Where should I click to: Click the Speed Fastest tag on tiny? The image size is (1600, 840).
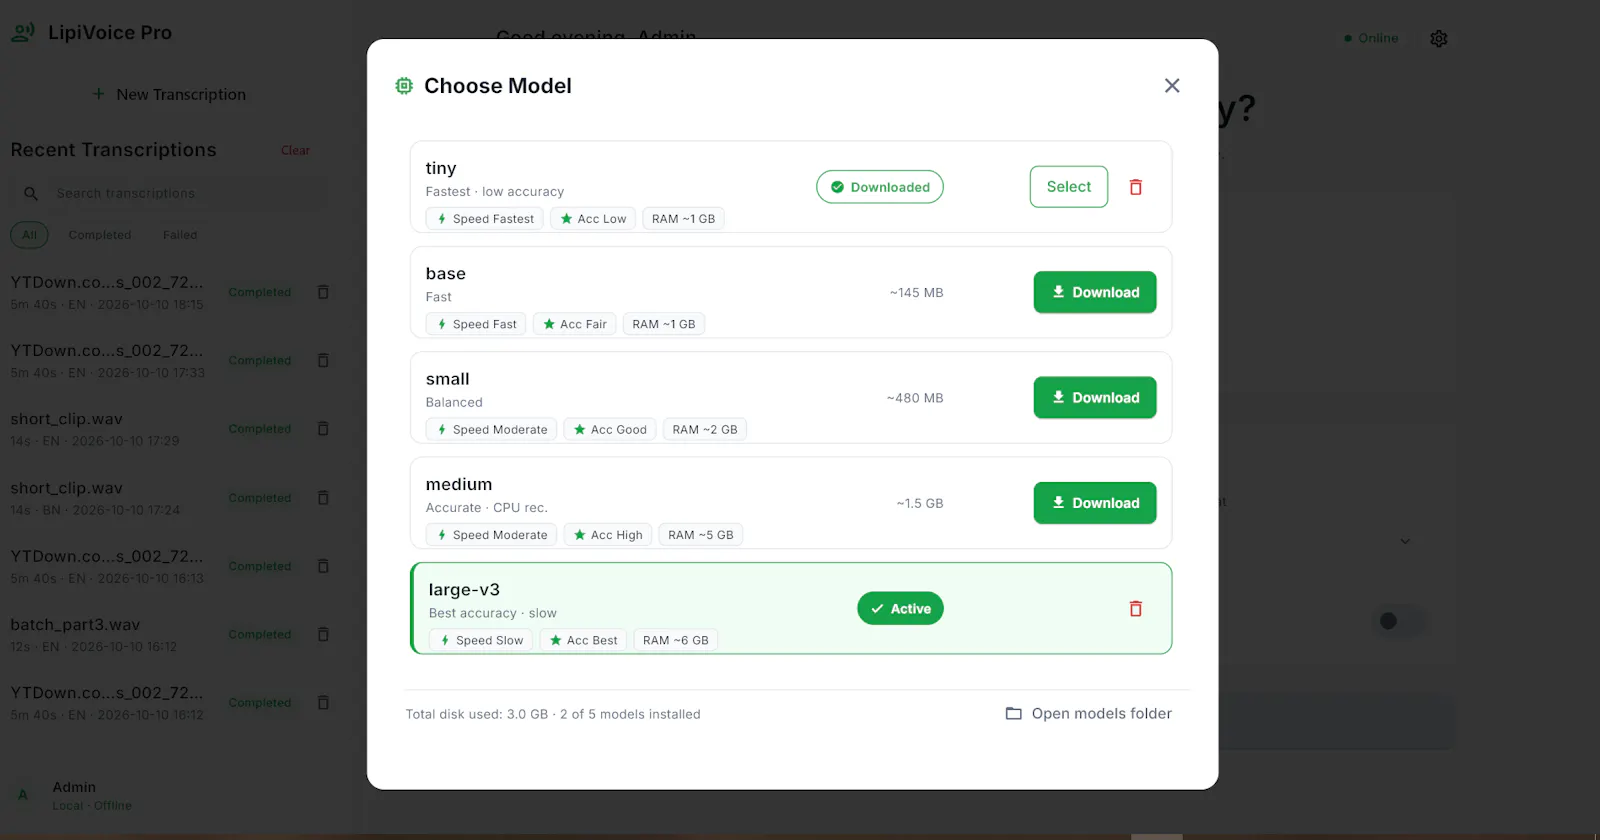click(485, 219)
